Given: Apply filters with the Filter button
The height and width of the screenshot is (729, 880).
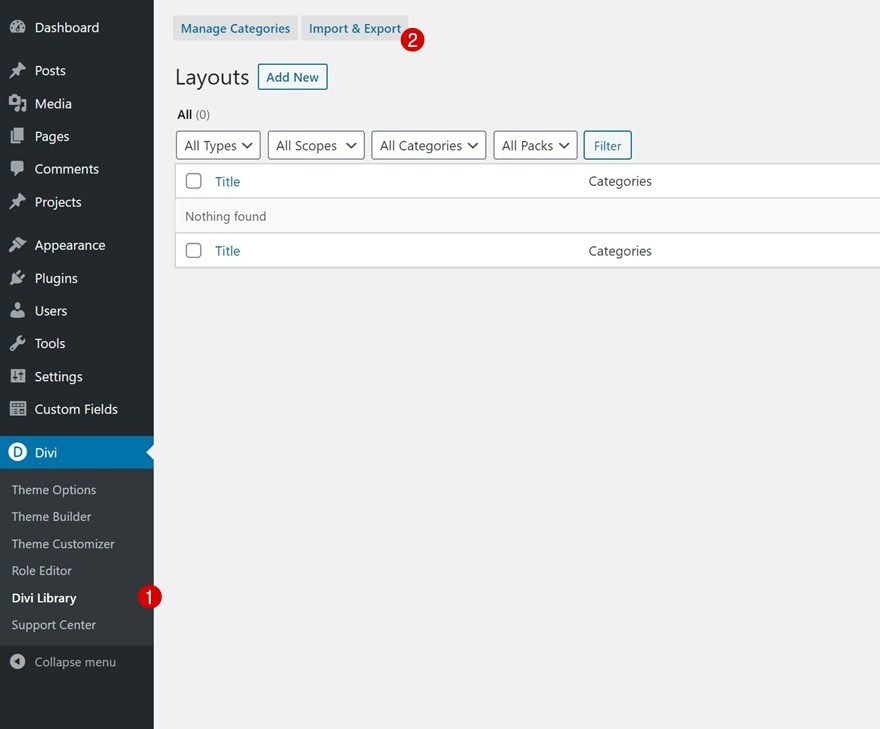Looking at the screenshot, I should [607, 145].
